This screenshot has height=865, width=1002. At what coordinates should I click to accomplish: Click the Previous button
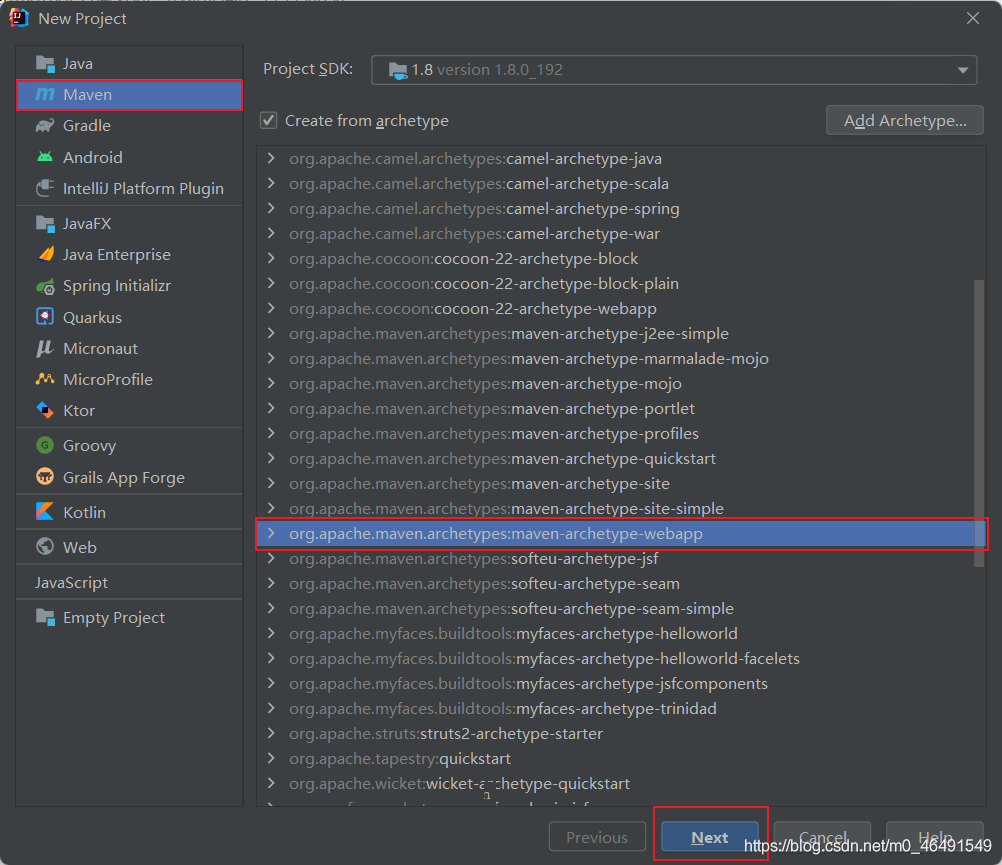(x=597, y=837)
